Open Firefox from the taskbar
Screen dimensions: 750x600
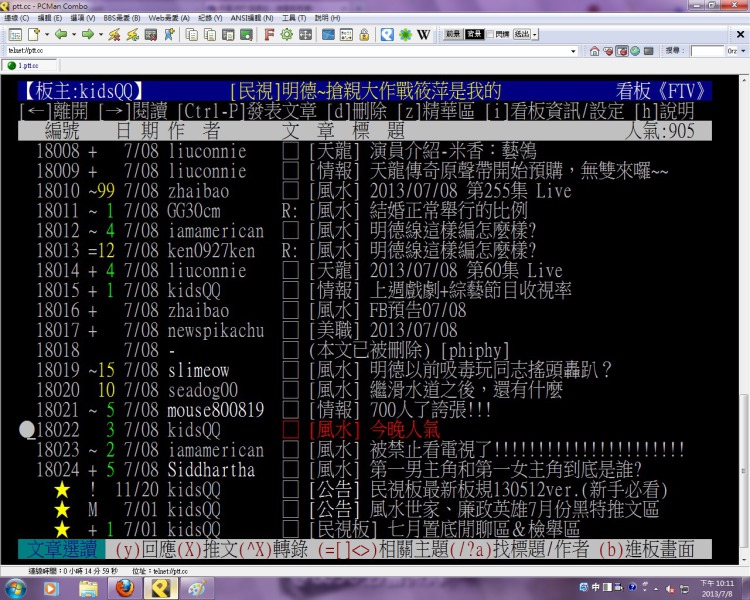click(124, 588)
